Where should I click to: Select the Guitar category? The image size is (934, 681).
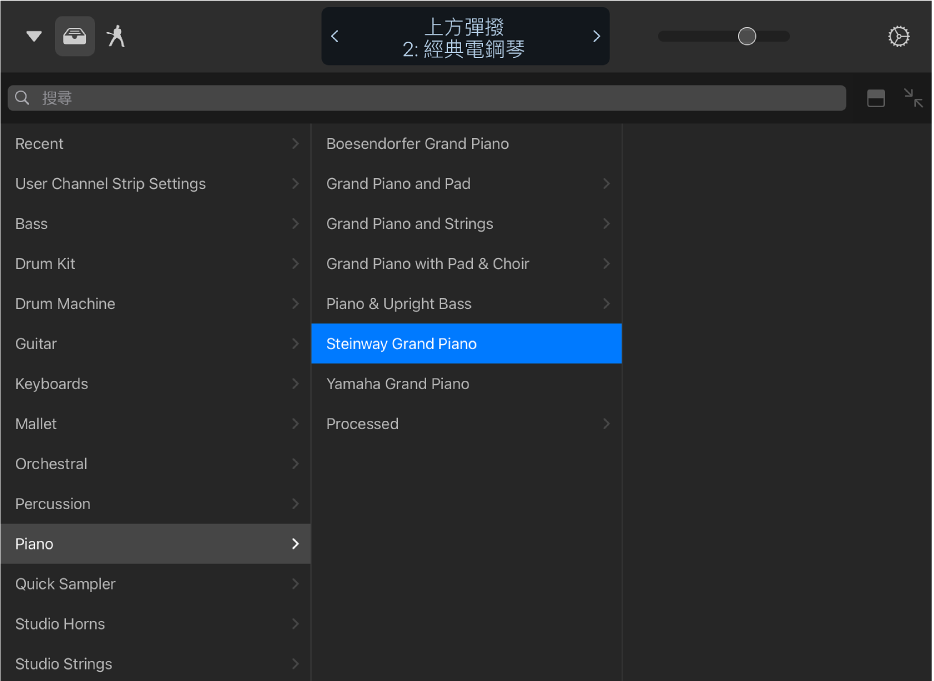coord(156,344)
